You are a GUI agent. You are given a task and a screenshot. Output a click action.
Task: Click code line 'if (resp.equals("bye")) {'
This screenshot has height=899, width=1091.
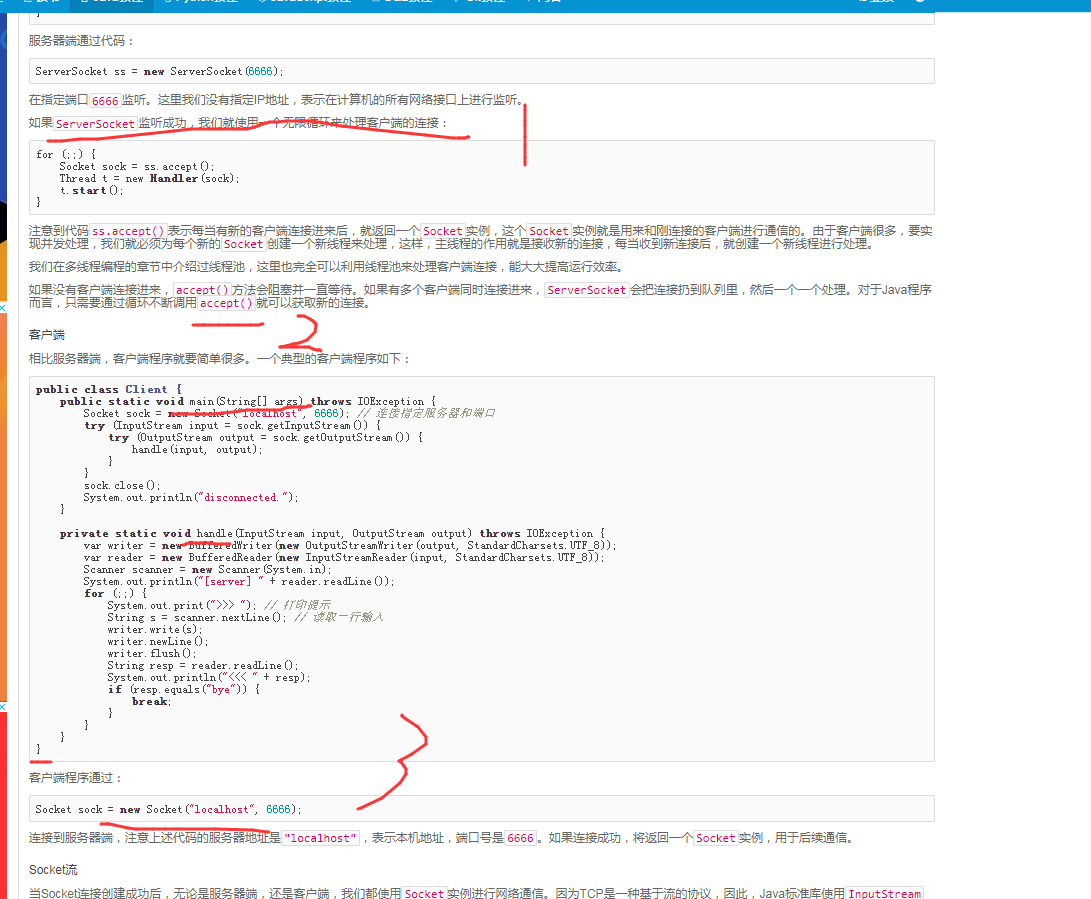[x=184, y=689]
